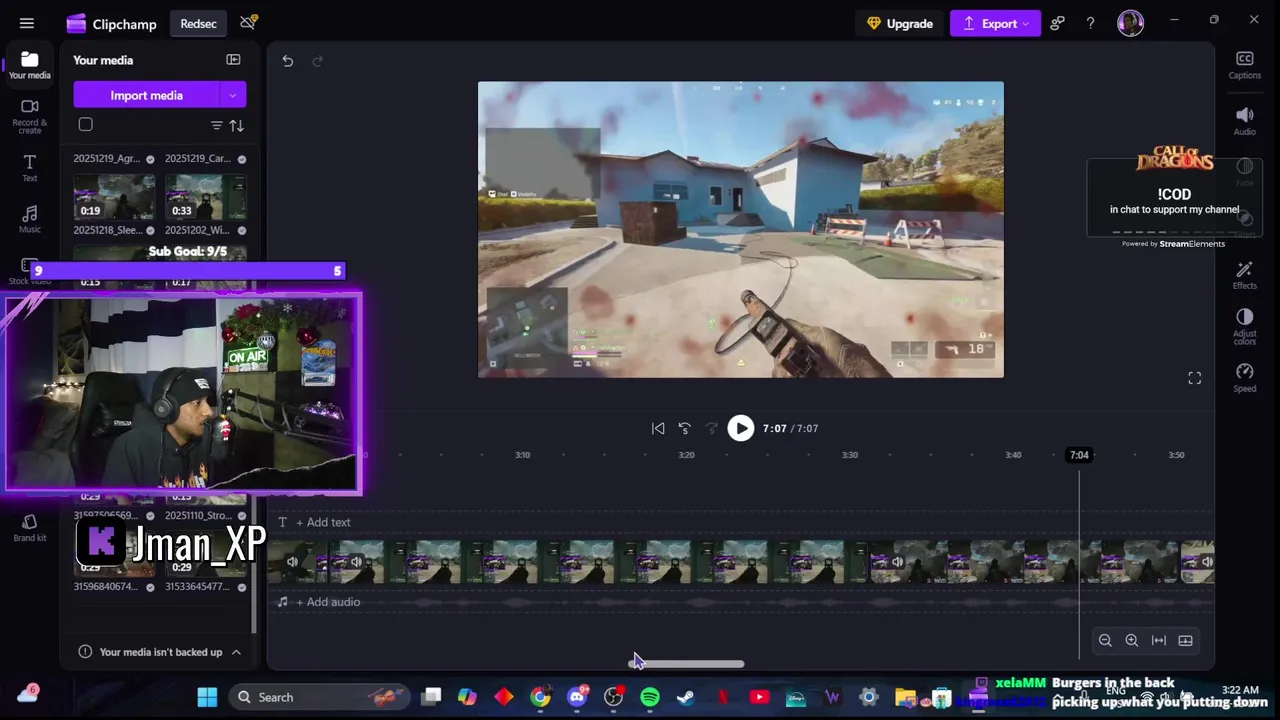
Task: Click the cloud sync off icon
Action: [248, 22]
